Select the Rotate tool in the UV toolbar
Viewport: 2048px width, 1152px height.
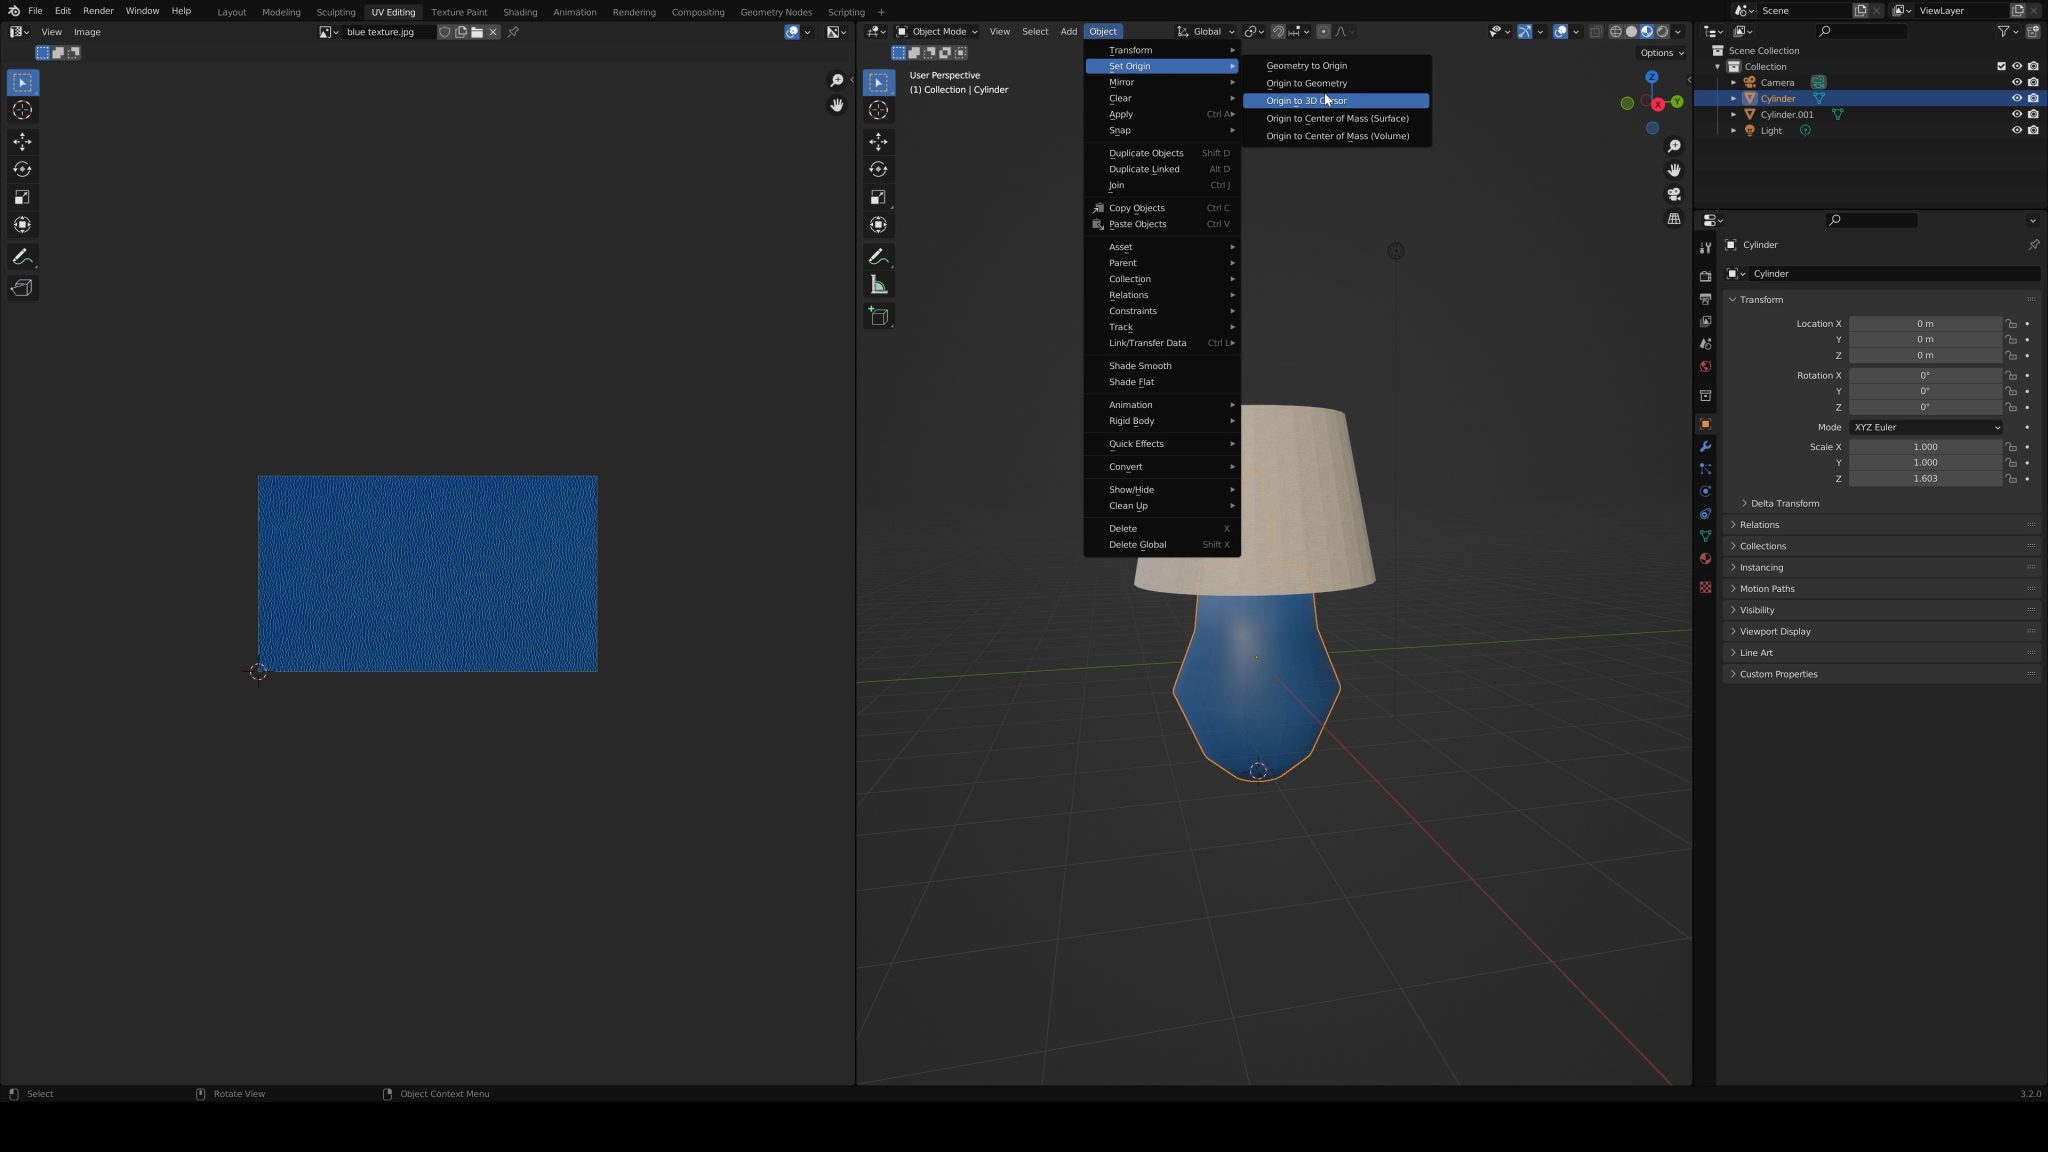click(x=22, y=169)
